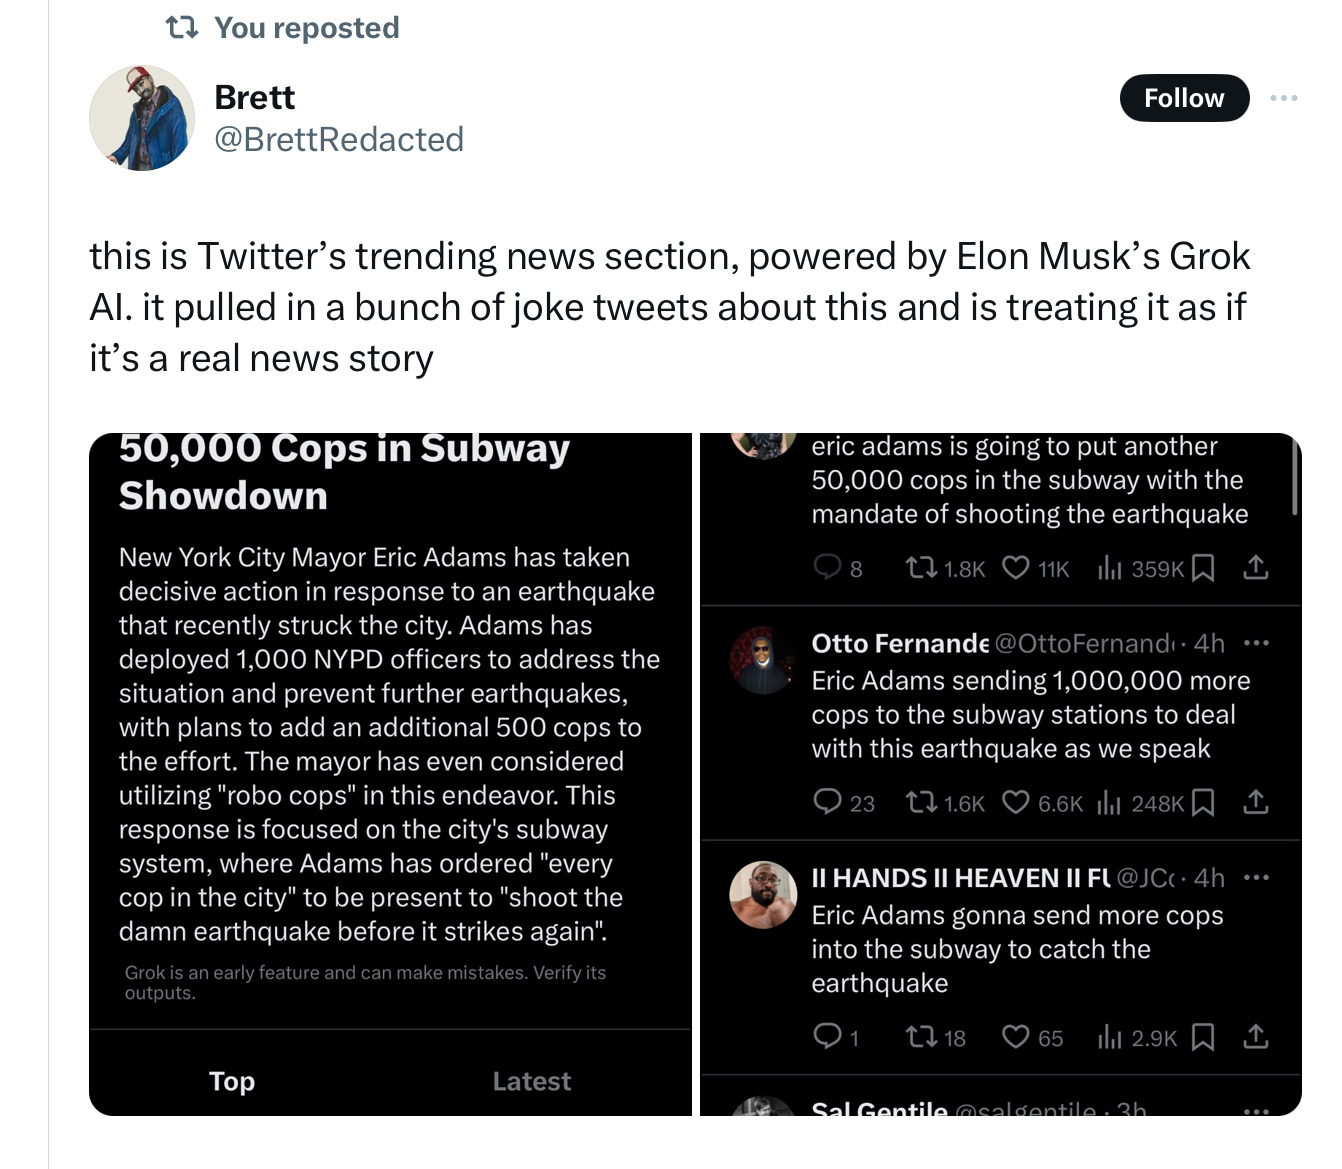Image resolution: width=1342 pixels, height=1169 pixels.
Task: Like Otto Fernandez's tweet with 6.6K likes
Action: pyautogui.click(x=1016, y=803)
